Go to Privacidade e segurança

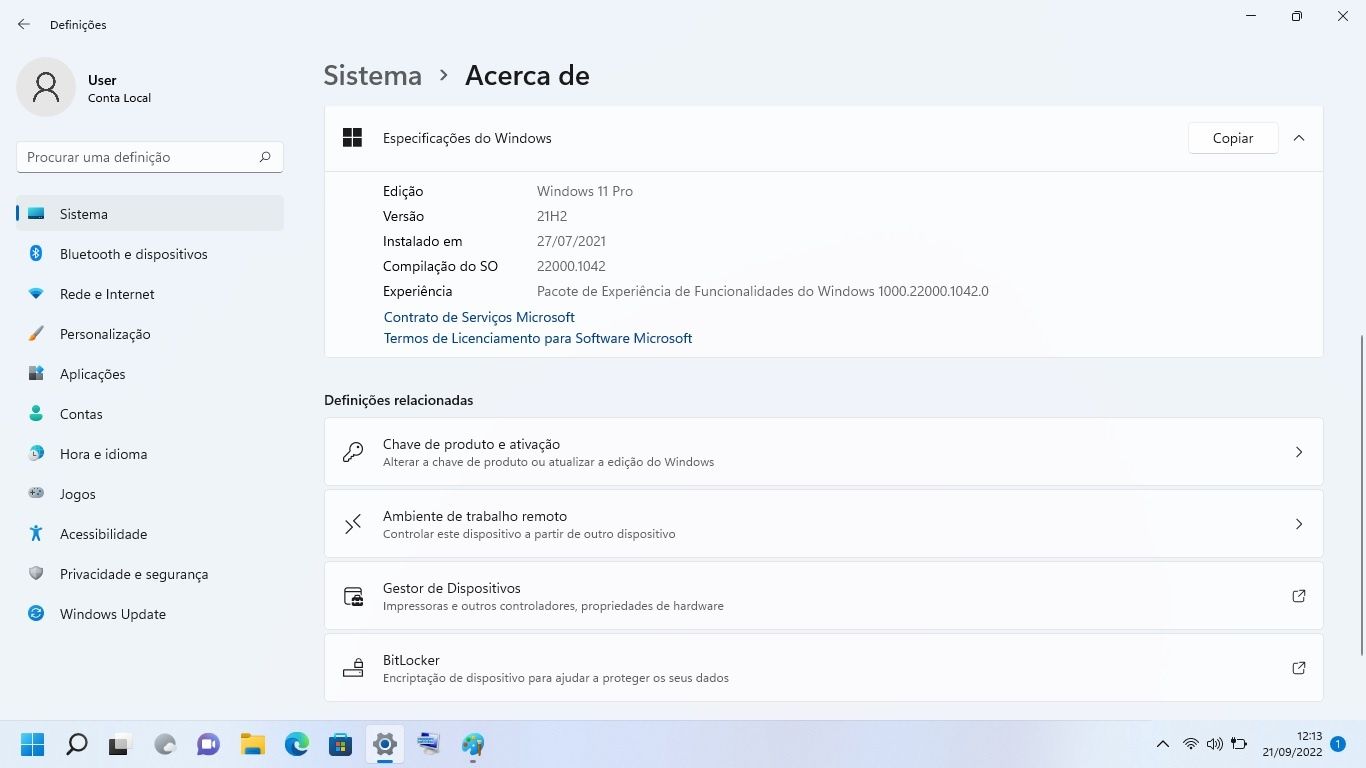pos(150,574)
